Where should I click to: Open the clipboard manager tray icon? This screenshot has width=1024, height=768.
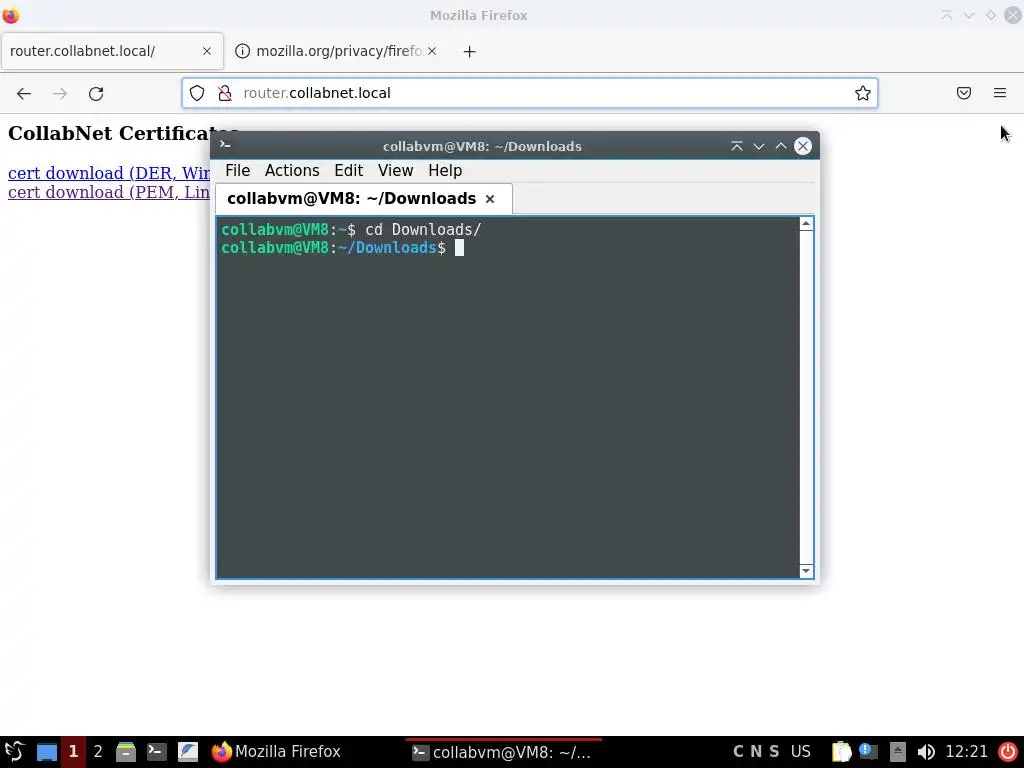coord(842,752)
